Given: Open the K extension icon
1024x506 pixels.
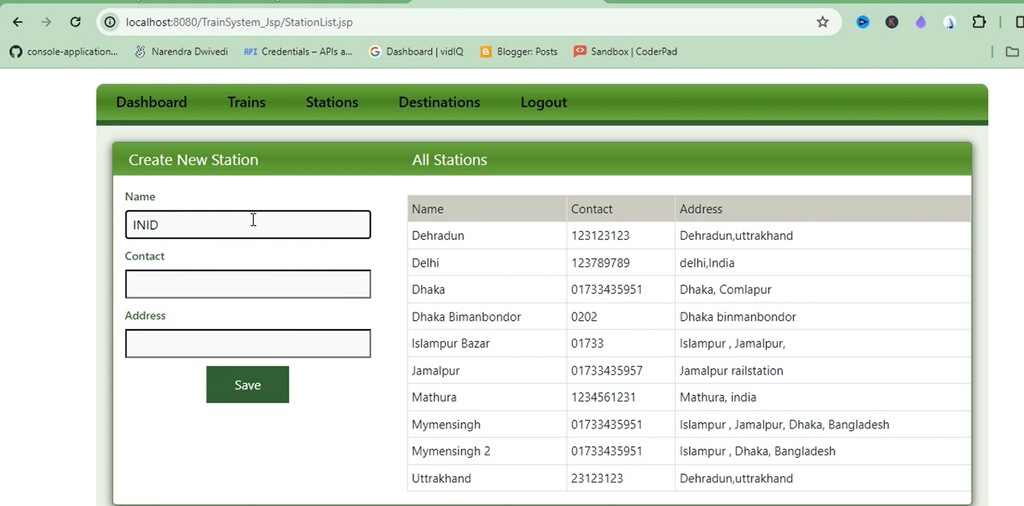Looking at the screenshot, I should coord(891,22).
